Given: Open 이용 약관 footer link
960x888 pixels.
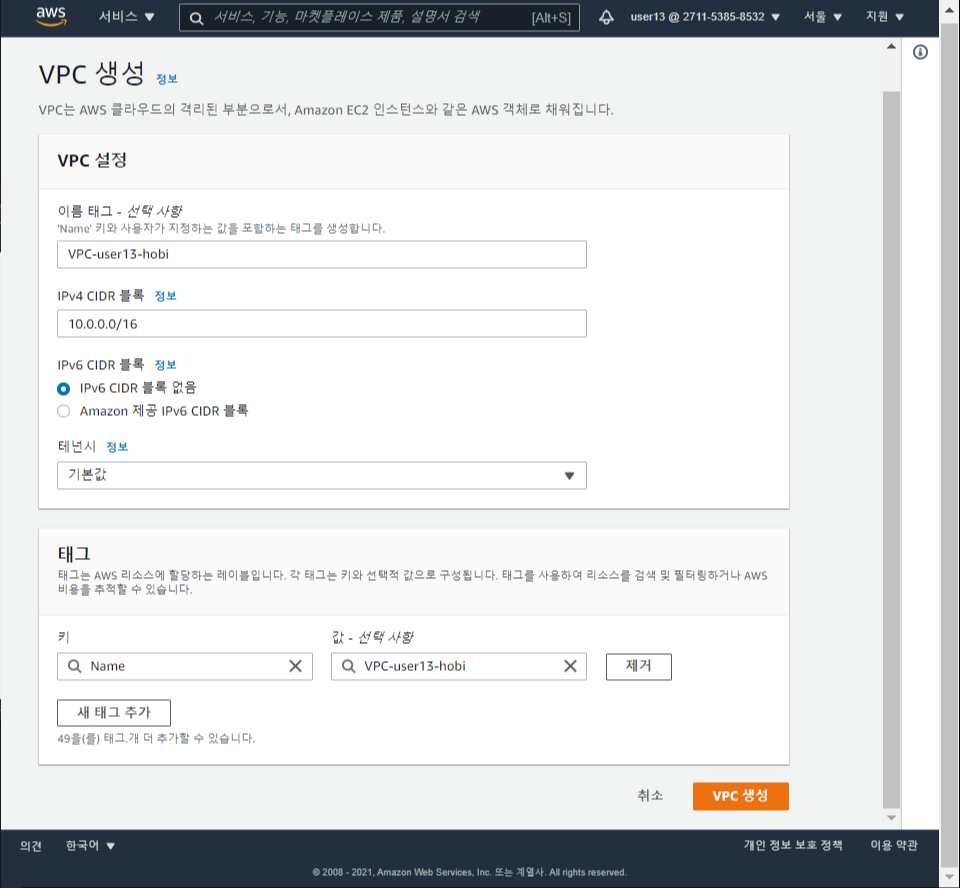Looking at the screenshot, I should point(894,845).
